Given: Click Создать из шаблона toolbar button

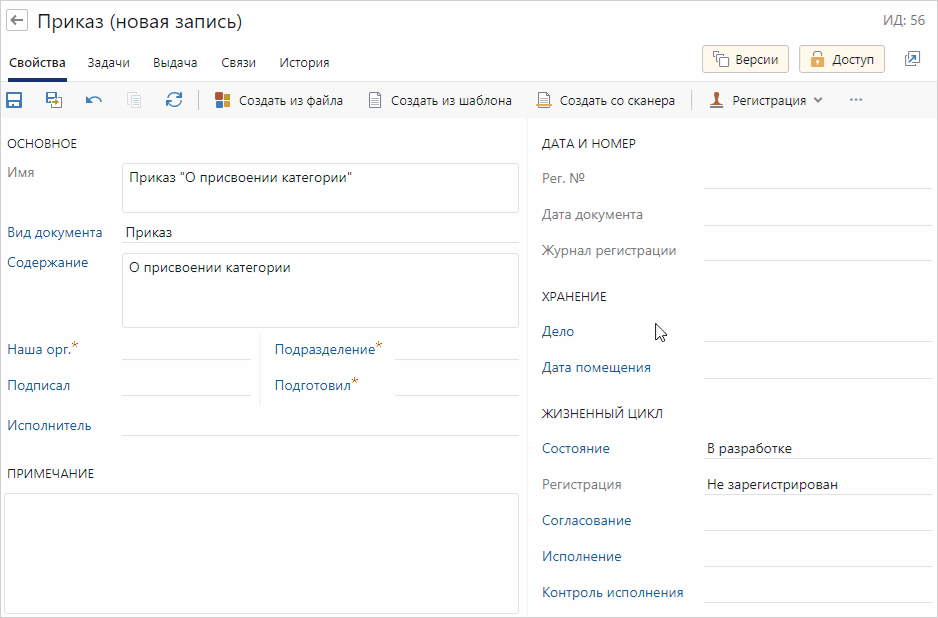Looking at the screenshot, I should pos(440,100).
